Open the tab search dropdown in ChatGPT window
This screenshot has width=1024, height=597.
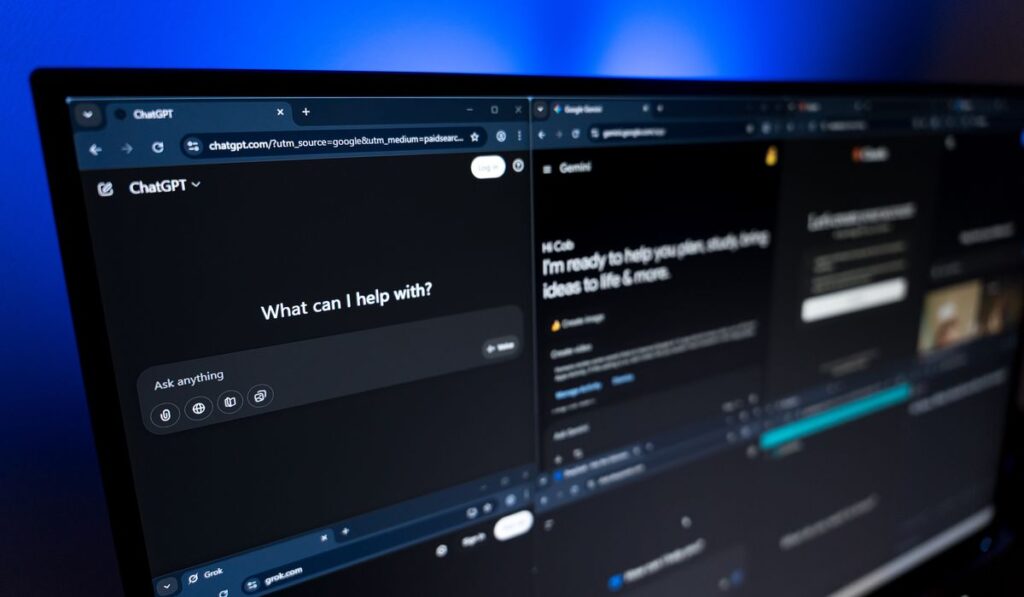click(89, 115)
